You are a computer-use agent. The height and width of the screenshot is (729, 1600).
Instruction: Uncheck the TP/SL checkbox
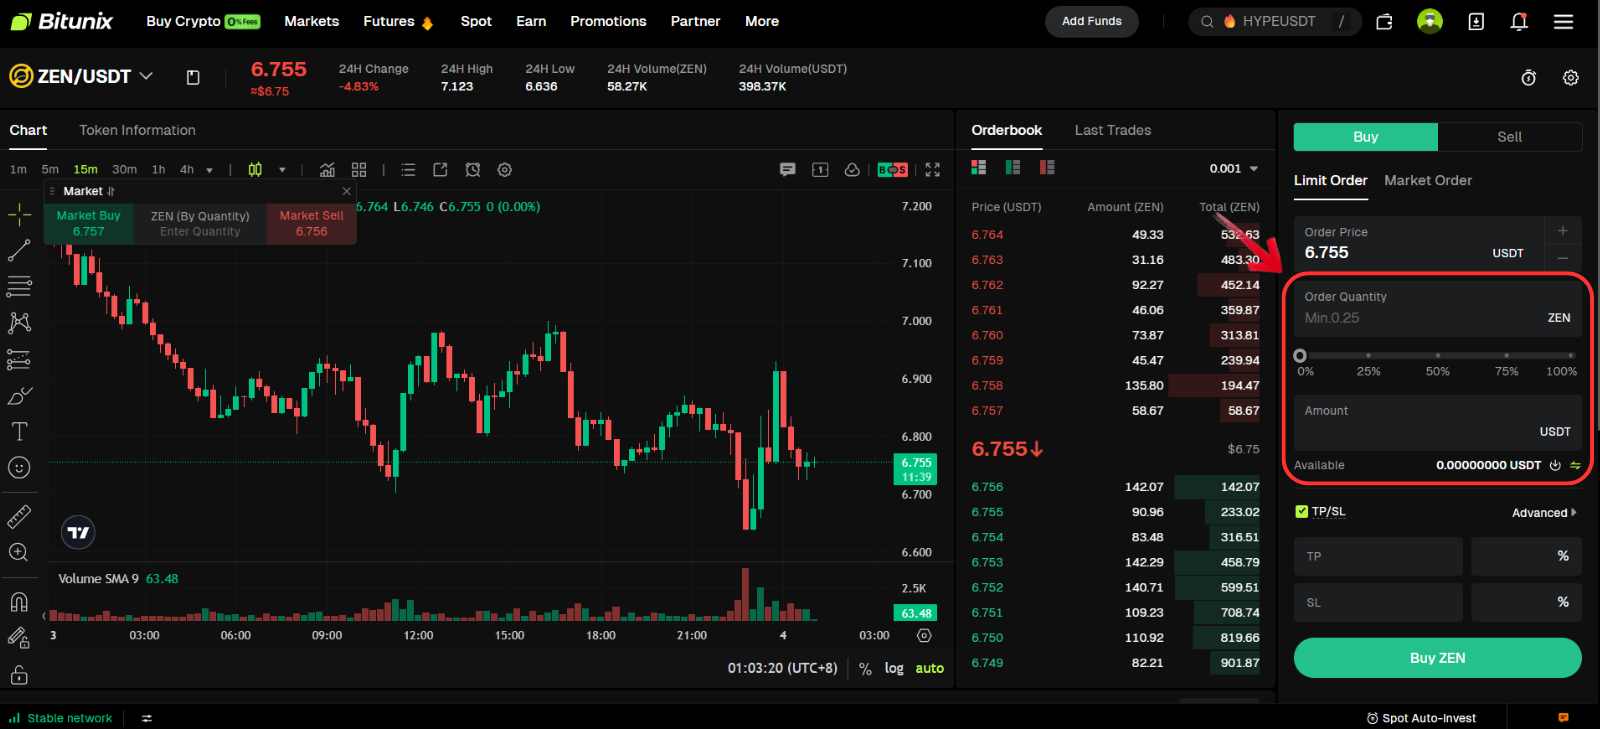click(1301, 512)
